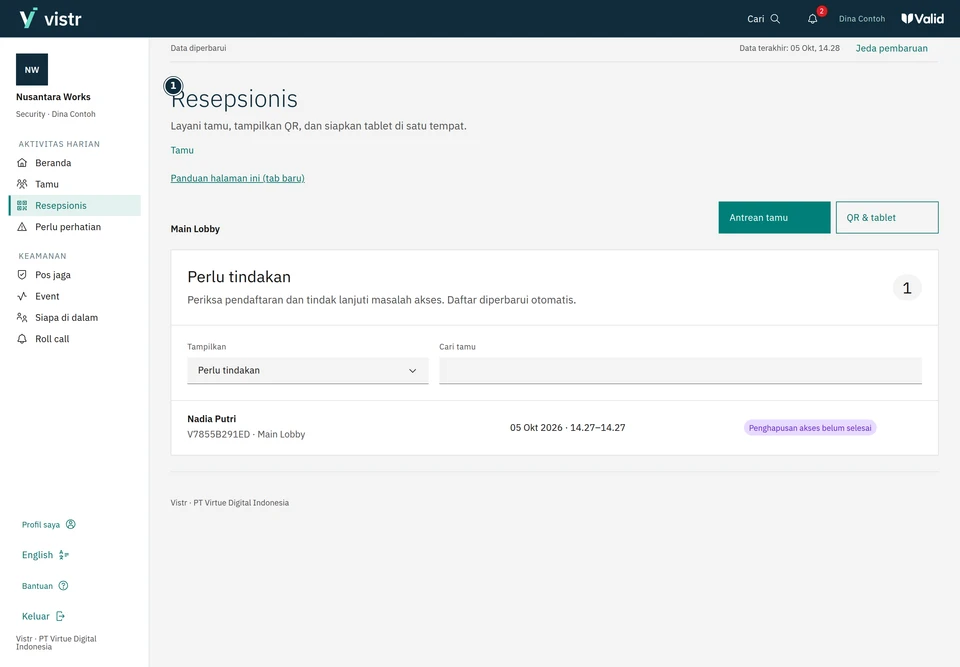Expand the Tampilkan dropdown
Image resolution: width=960 pixels, height=667 pixels.
[x=308, y=371]
